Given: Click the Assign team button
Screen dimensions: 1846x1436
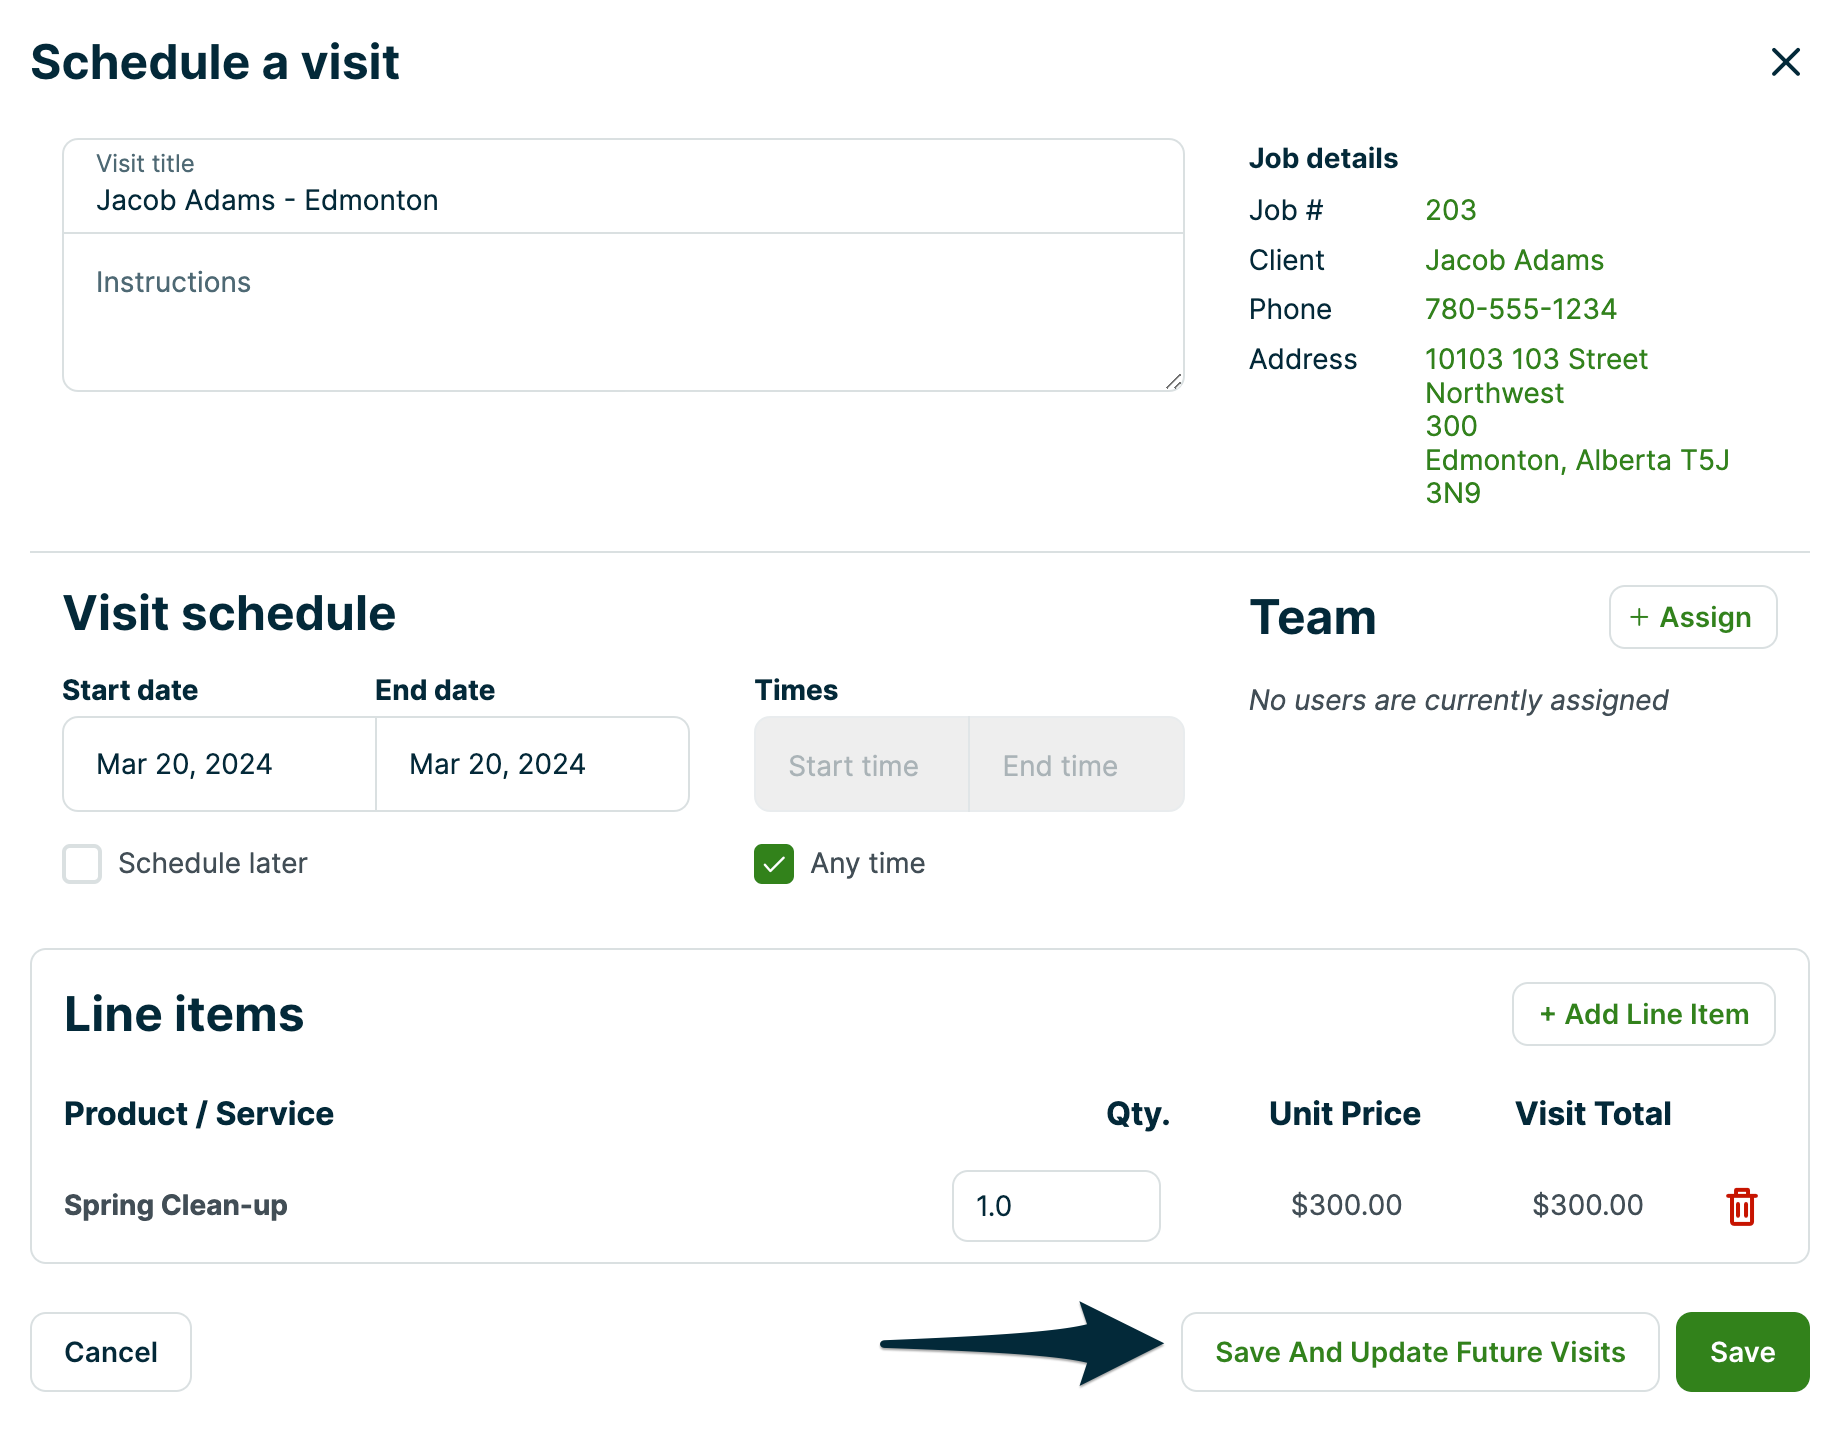Looking at the screenshot, I should (x=1692, y=617).
